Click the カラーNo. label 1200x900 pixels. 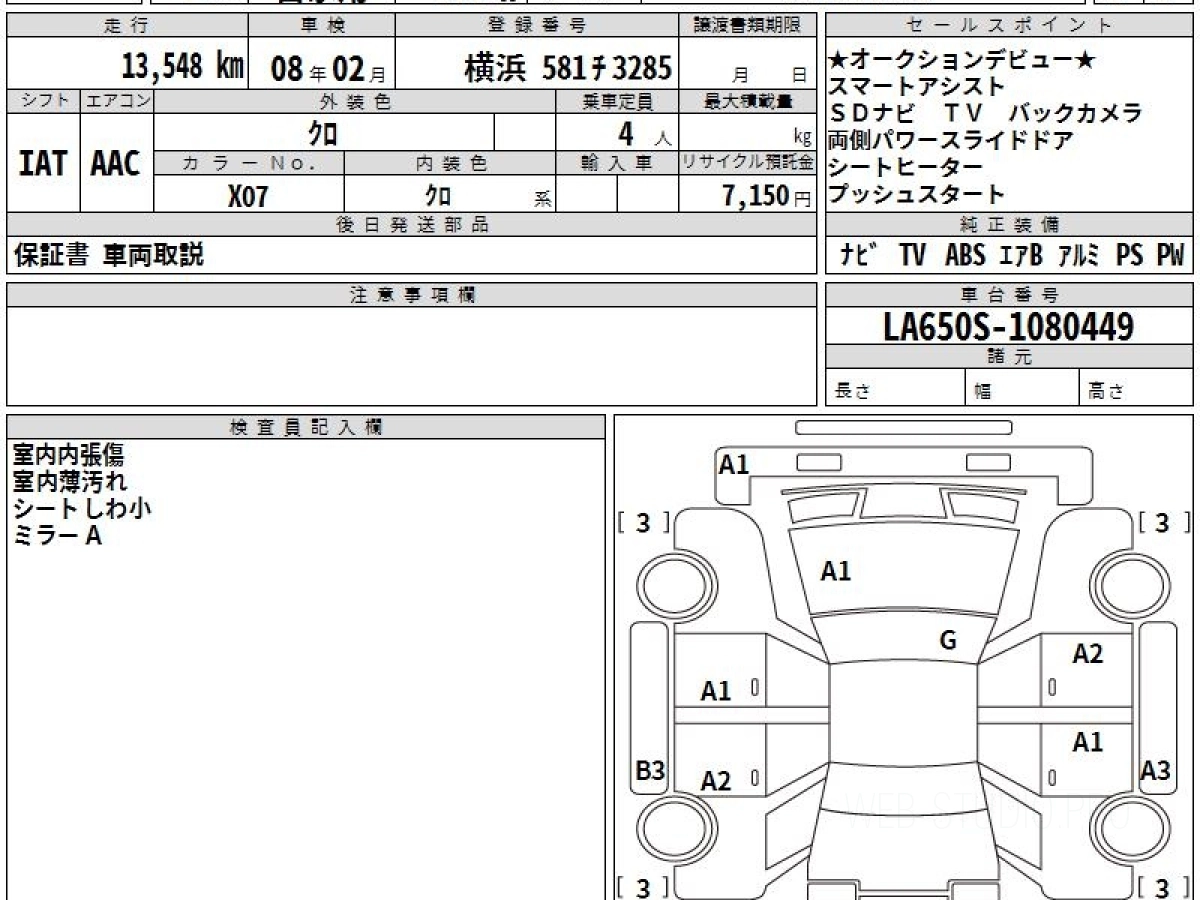point(250,164)
